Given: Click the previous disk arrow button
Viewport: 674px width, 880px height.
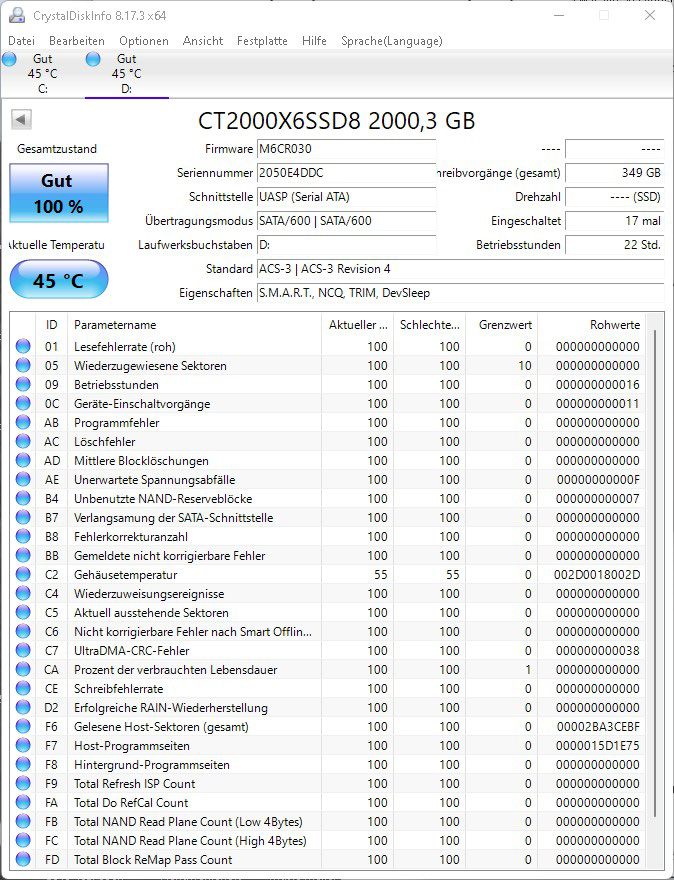Looking at the screenshot, I should 20,120.
